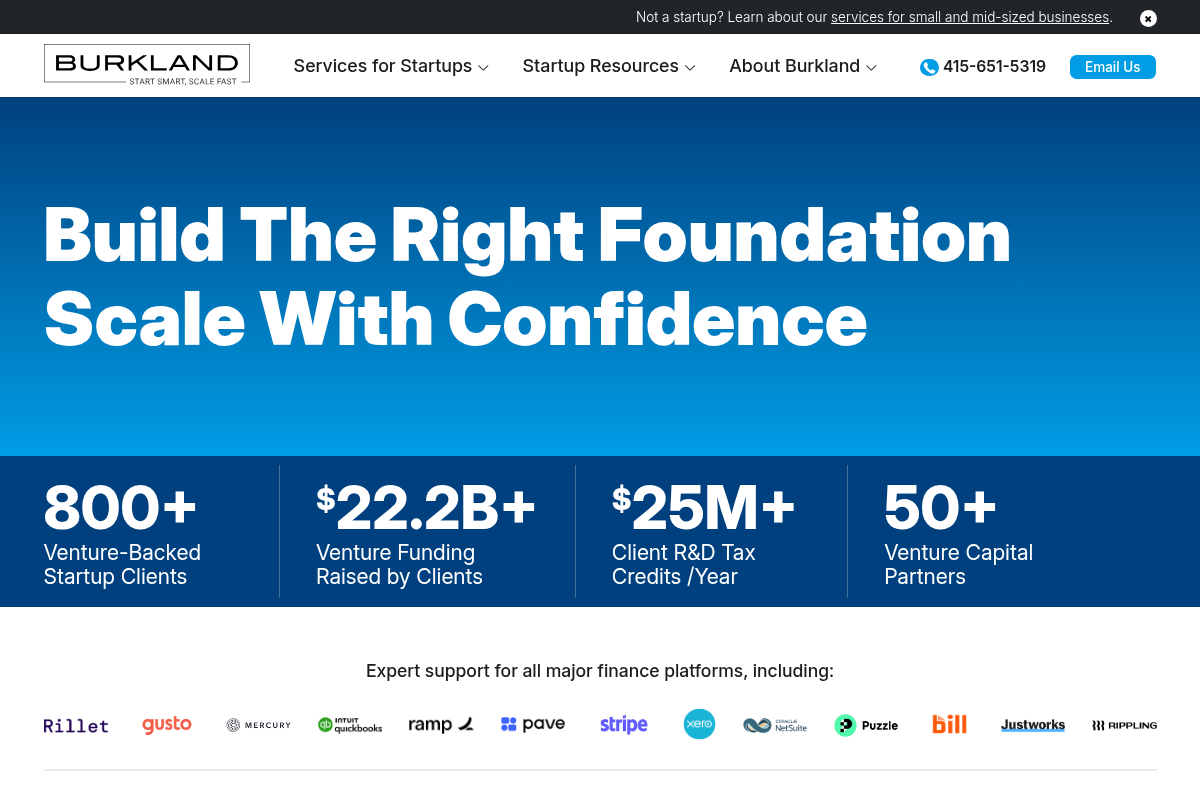Click the Rillet logo

tap(76, 725)
